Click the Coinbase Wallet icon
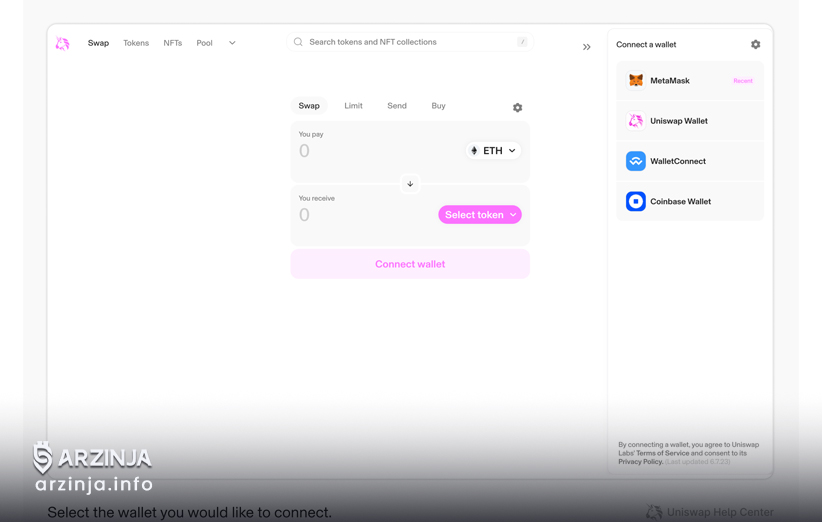822x522 pixels. coord(636,201)
